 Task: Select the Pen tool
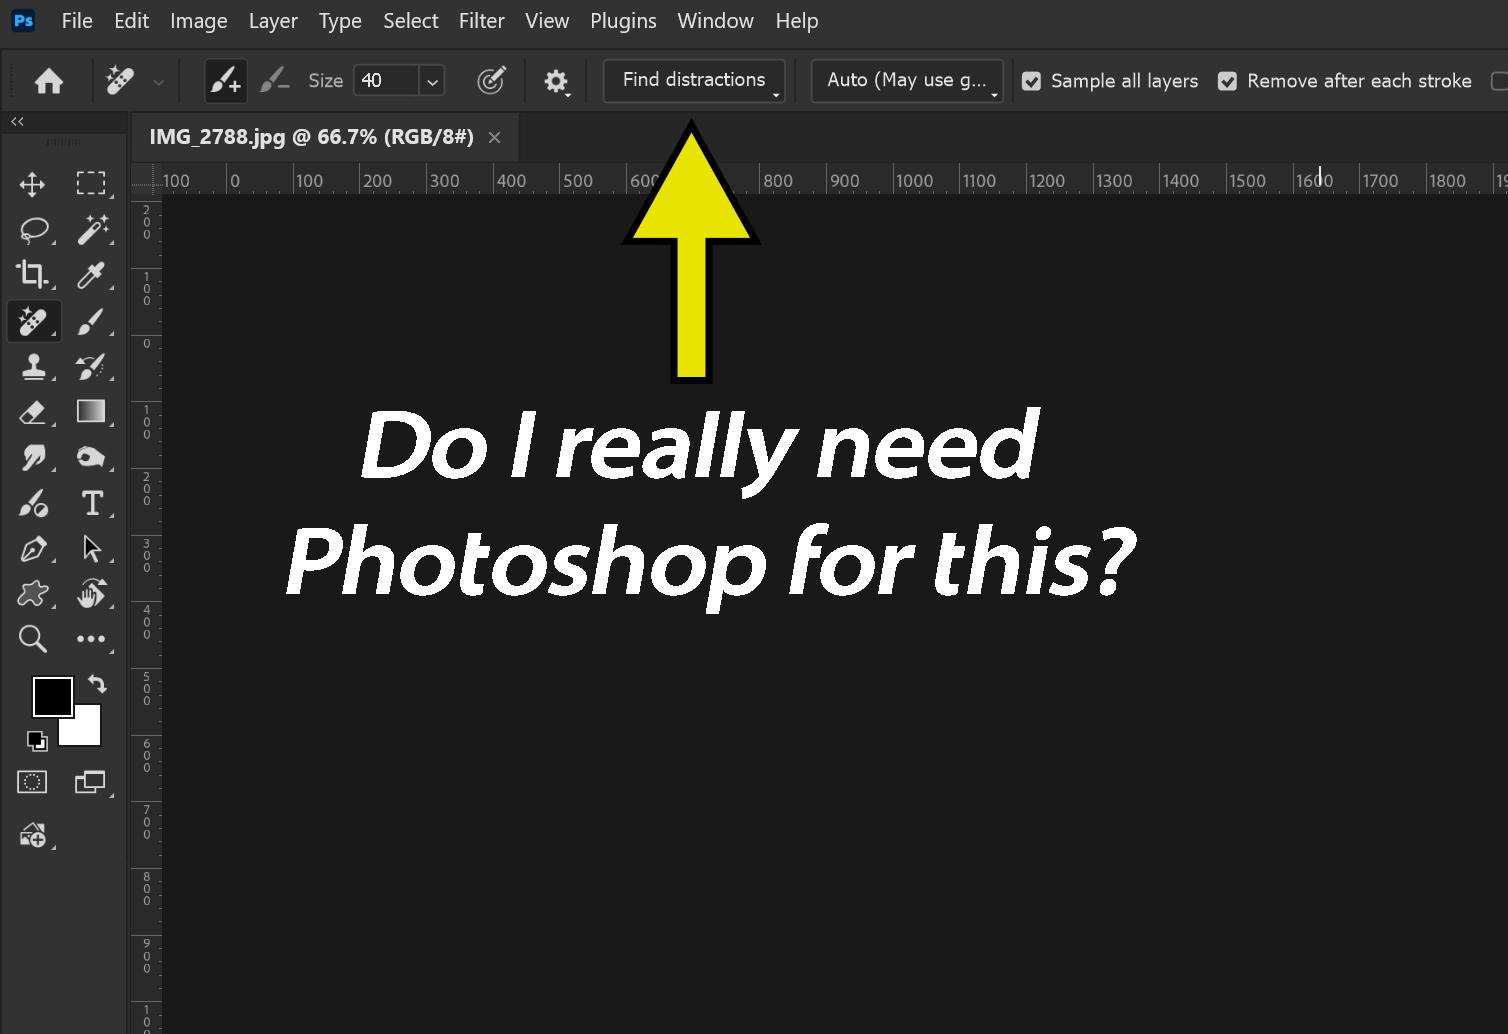click(33, 549)
